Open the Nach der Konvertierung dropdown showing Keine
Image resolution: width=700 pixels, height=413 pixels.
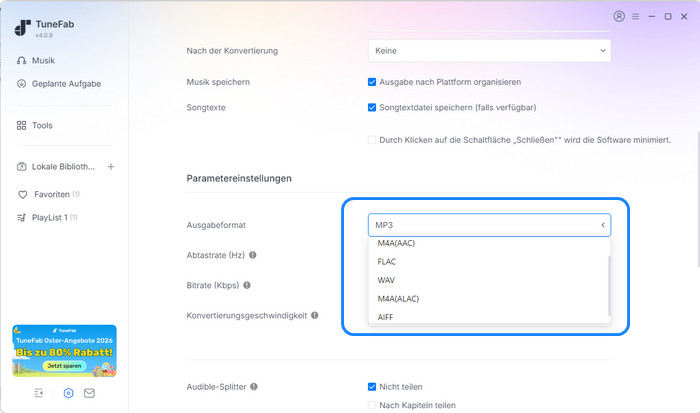click(489, 51)
